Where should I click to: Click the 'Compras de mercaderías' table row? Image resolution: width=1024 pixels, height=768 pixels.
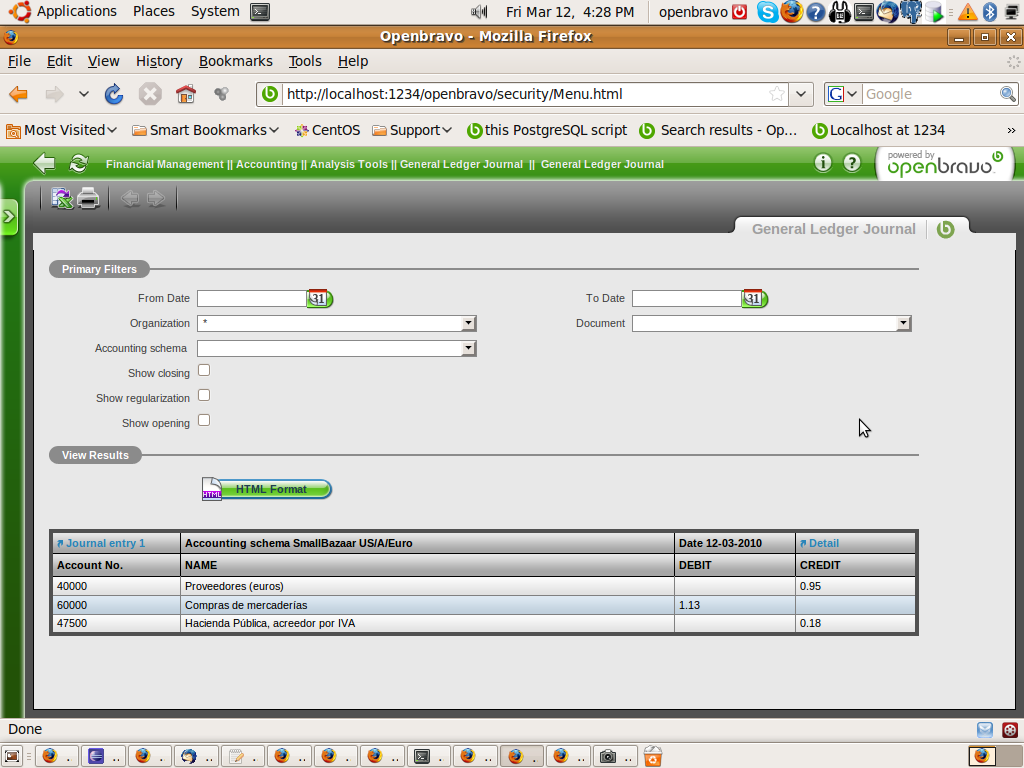484,605
